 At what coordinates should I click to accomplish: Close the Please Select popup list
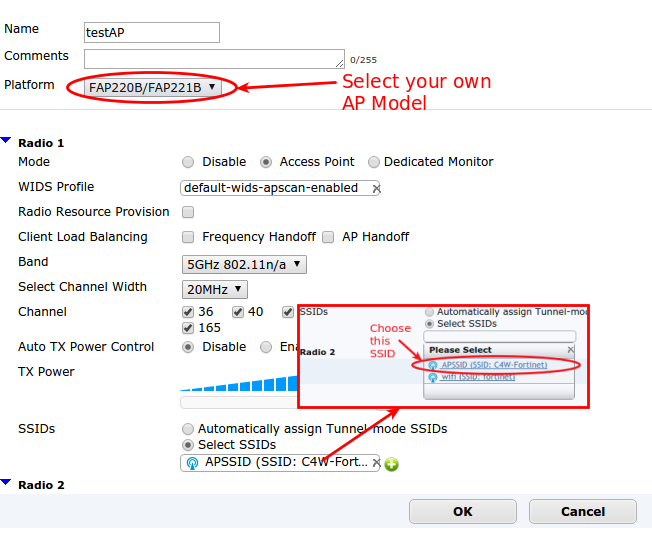pos(570,350)
